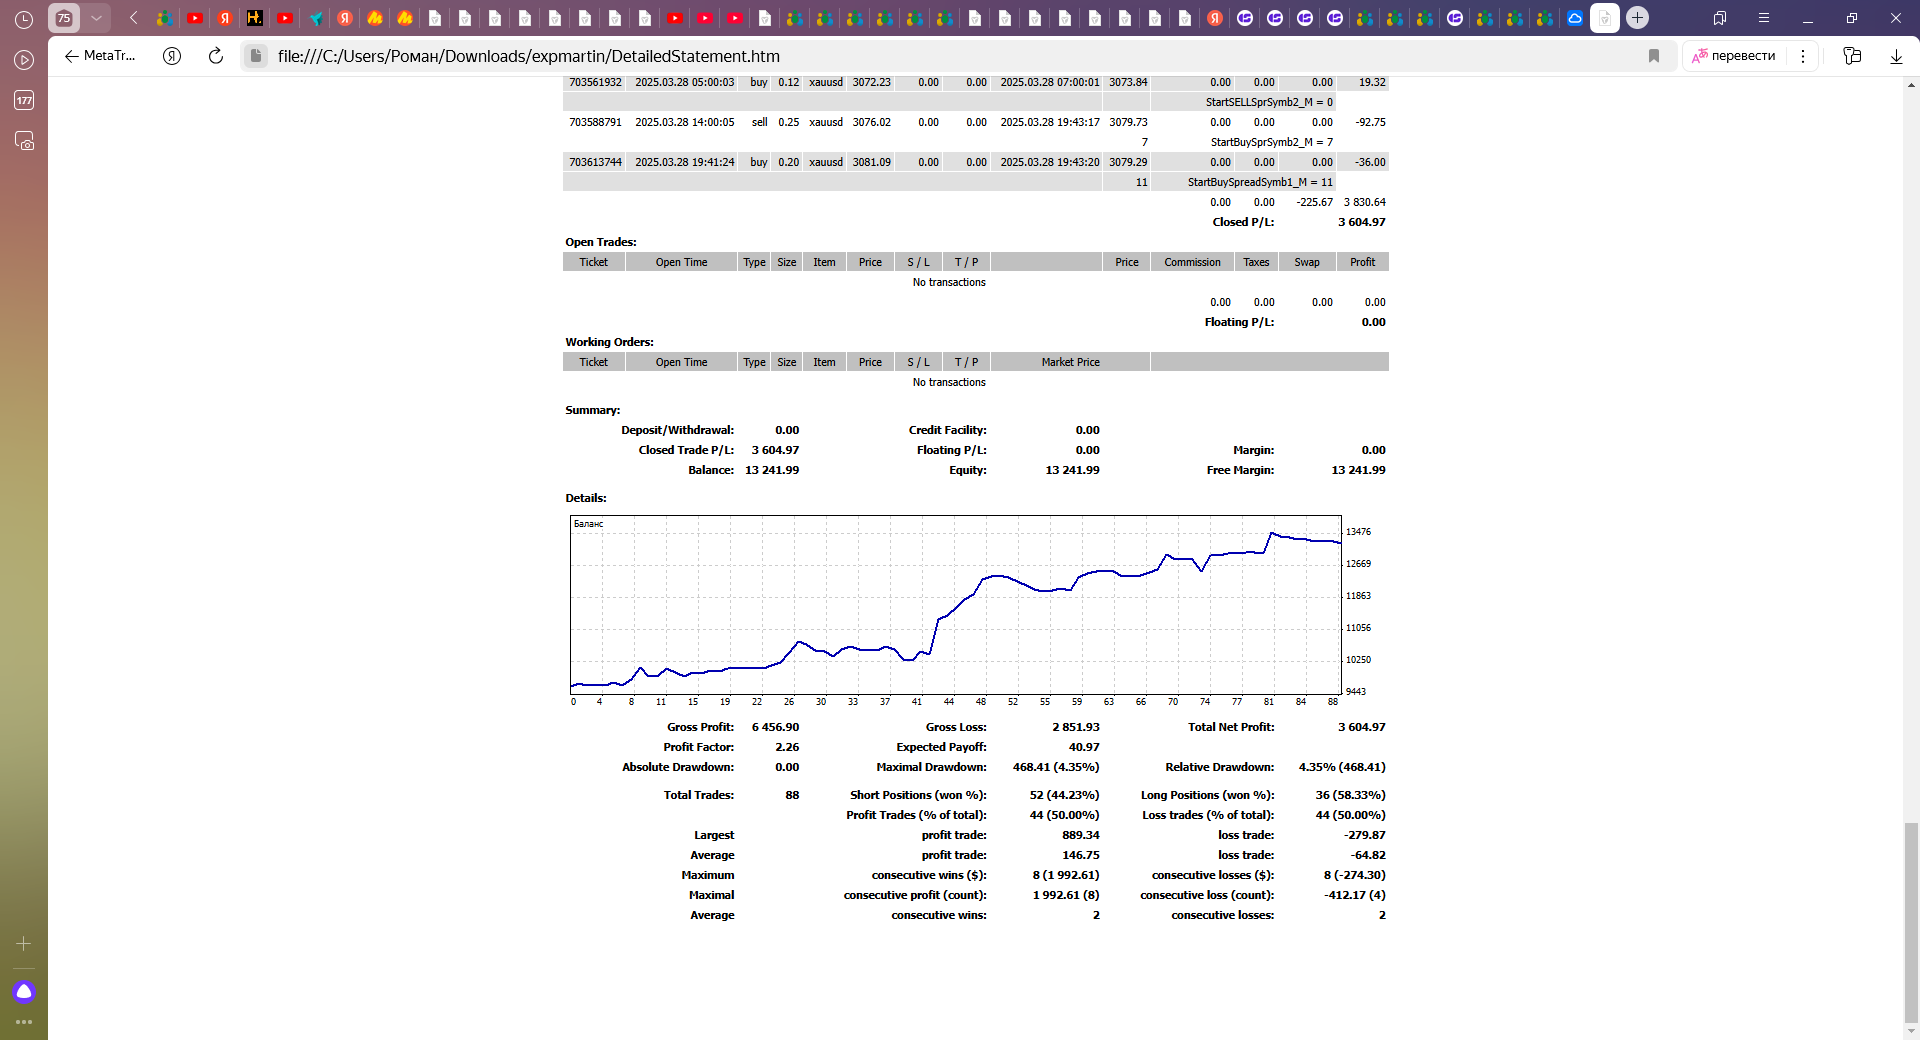Open the downloads icon

click(x=1896, y=56)
